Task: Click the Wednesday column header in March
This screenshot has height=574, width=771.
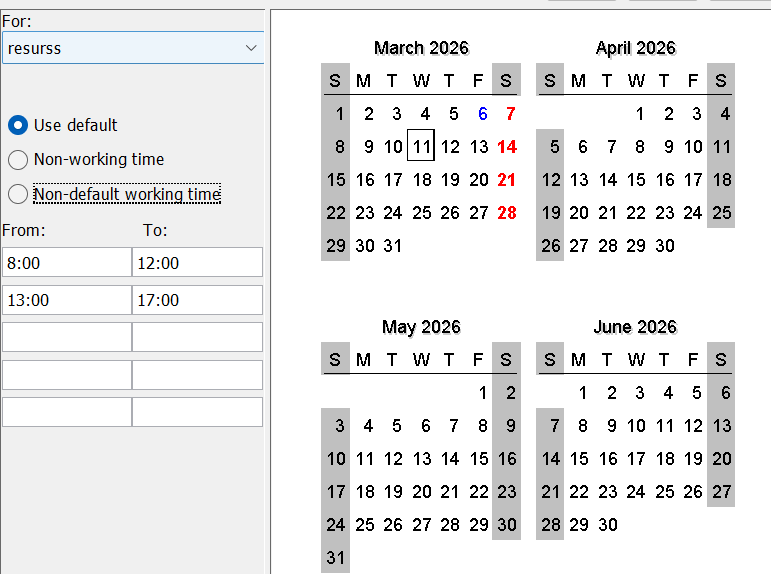Action: pyautogui.click(x=421, y=80)
